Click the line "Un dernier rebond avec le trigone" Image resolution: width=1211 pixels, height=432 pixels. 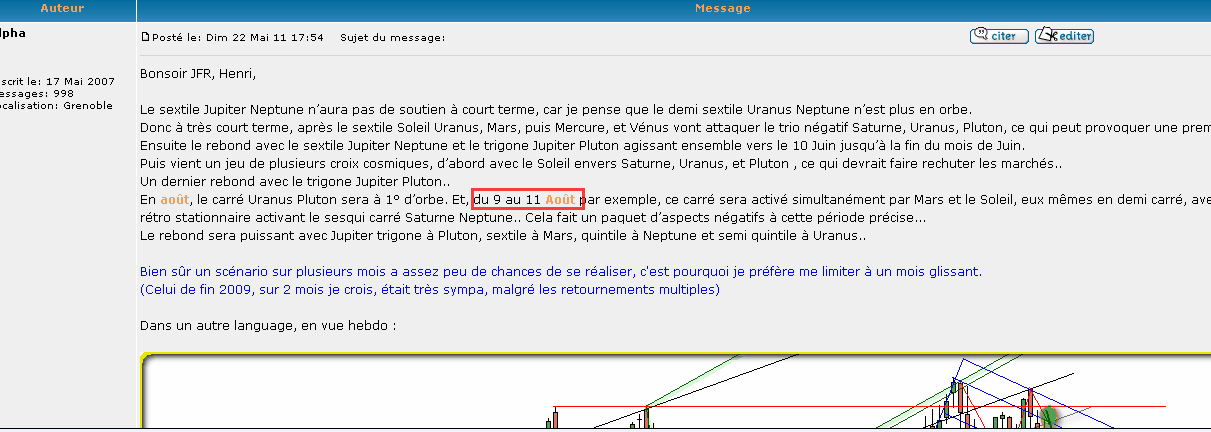tap(295, 182)
